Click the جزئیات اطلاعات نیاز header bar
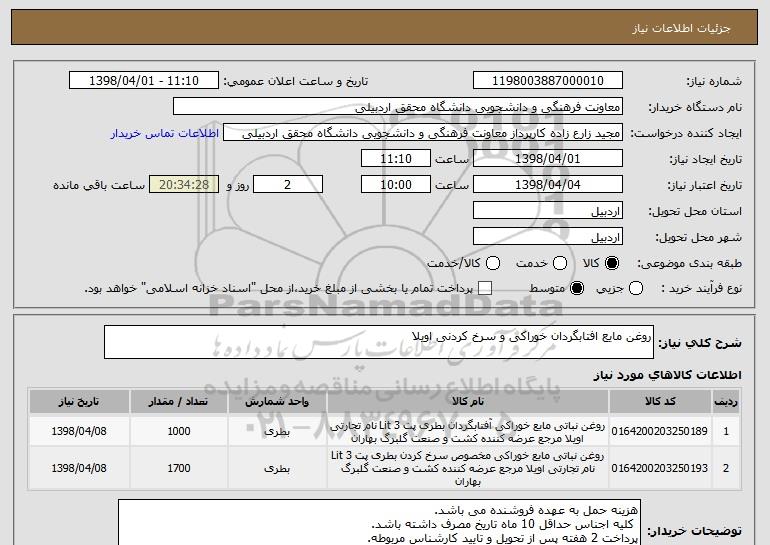The image size is (770, 545). pos(385,27)
